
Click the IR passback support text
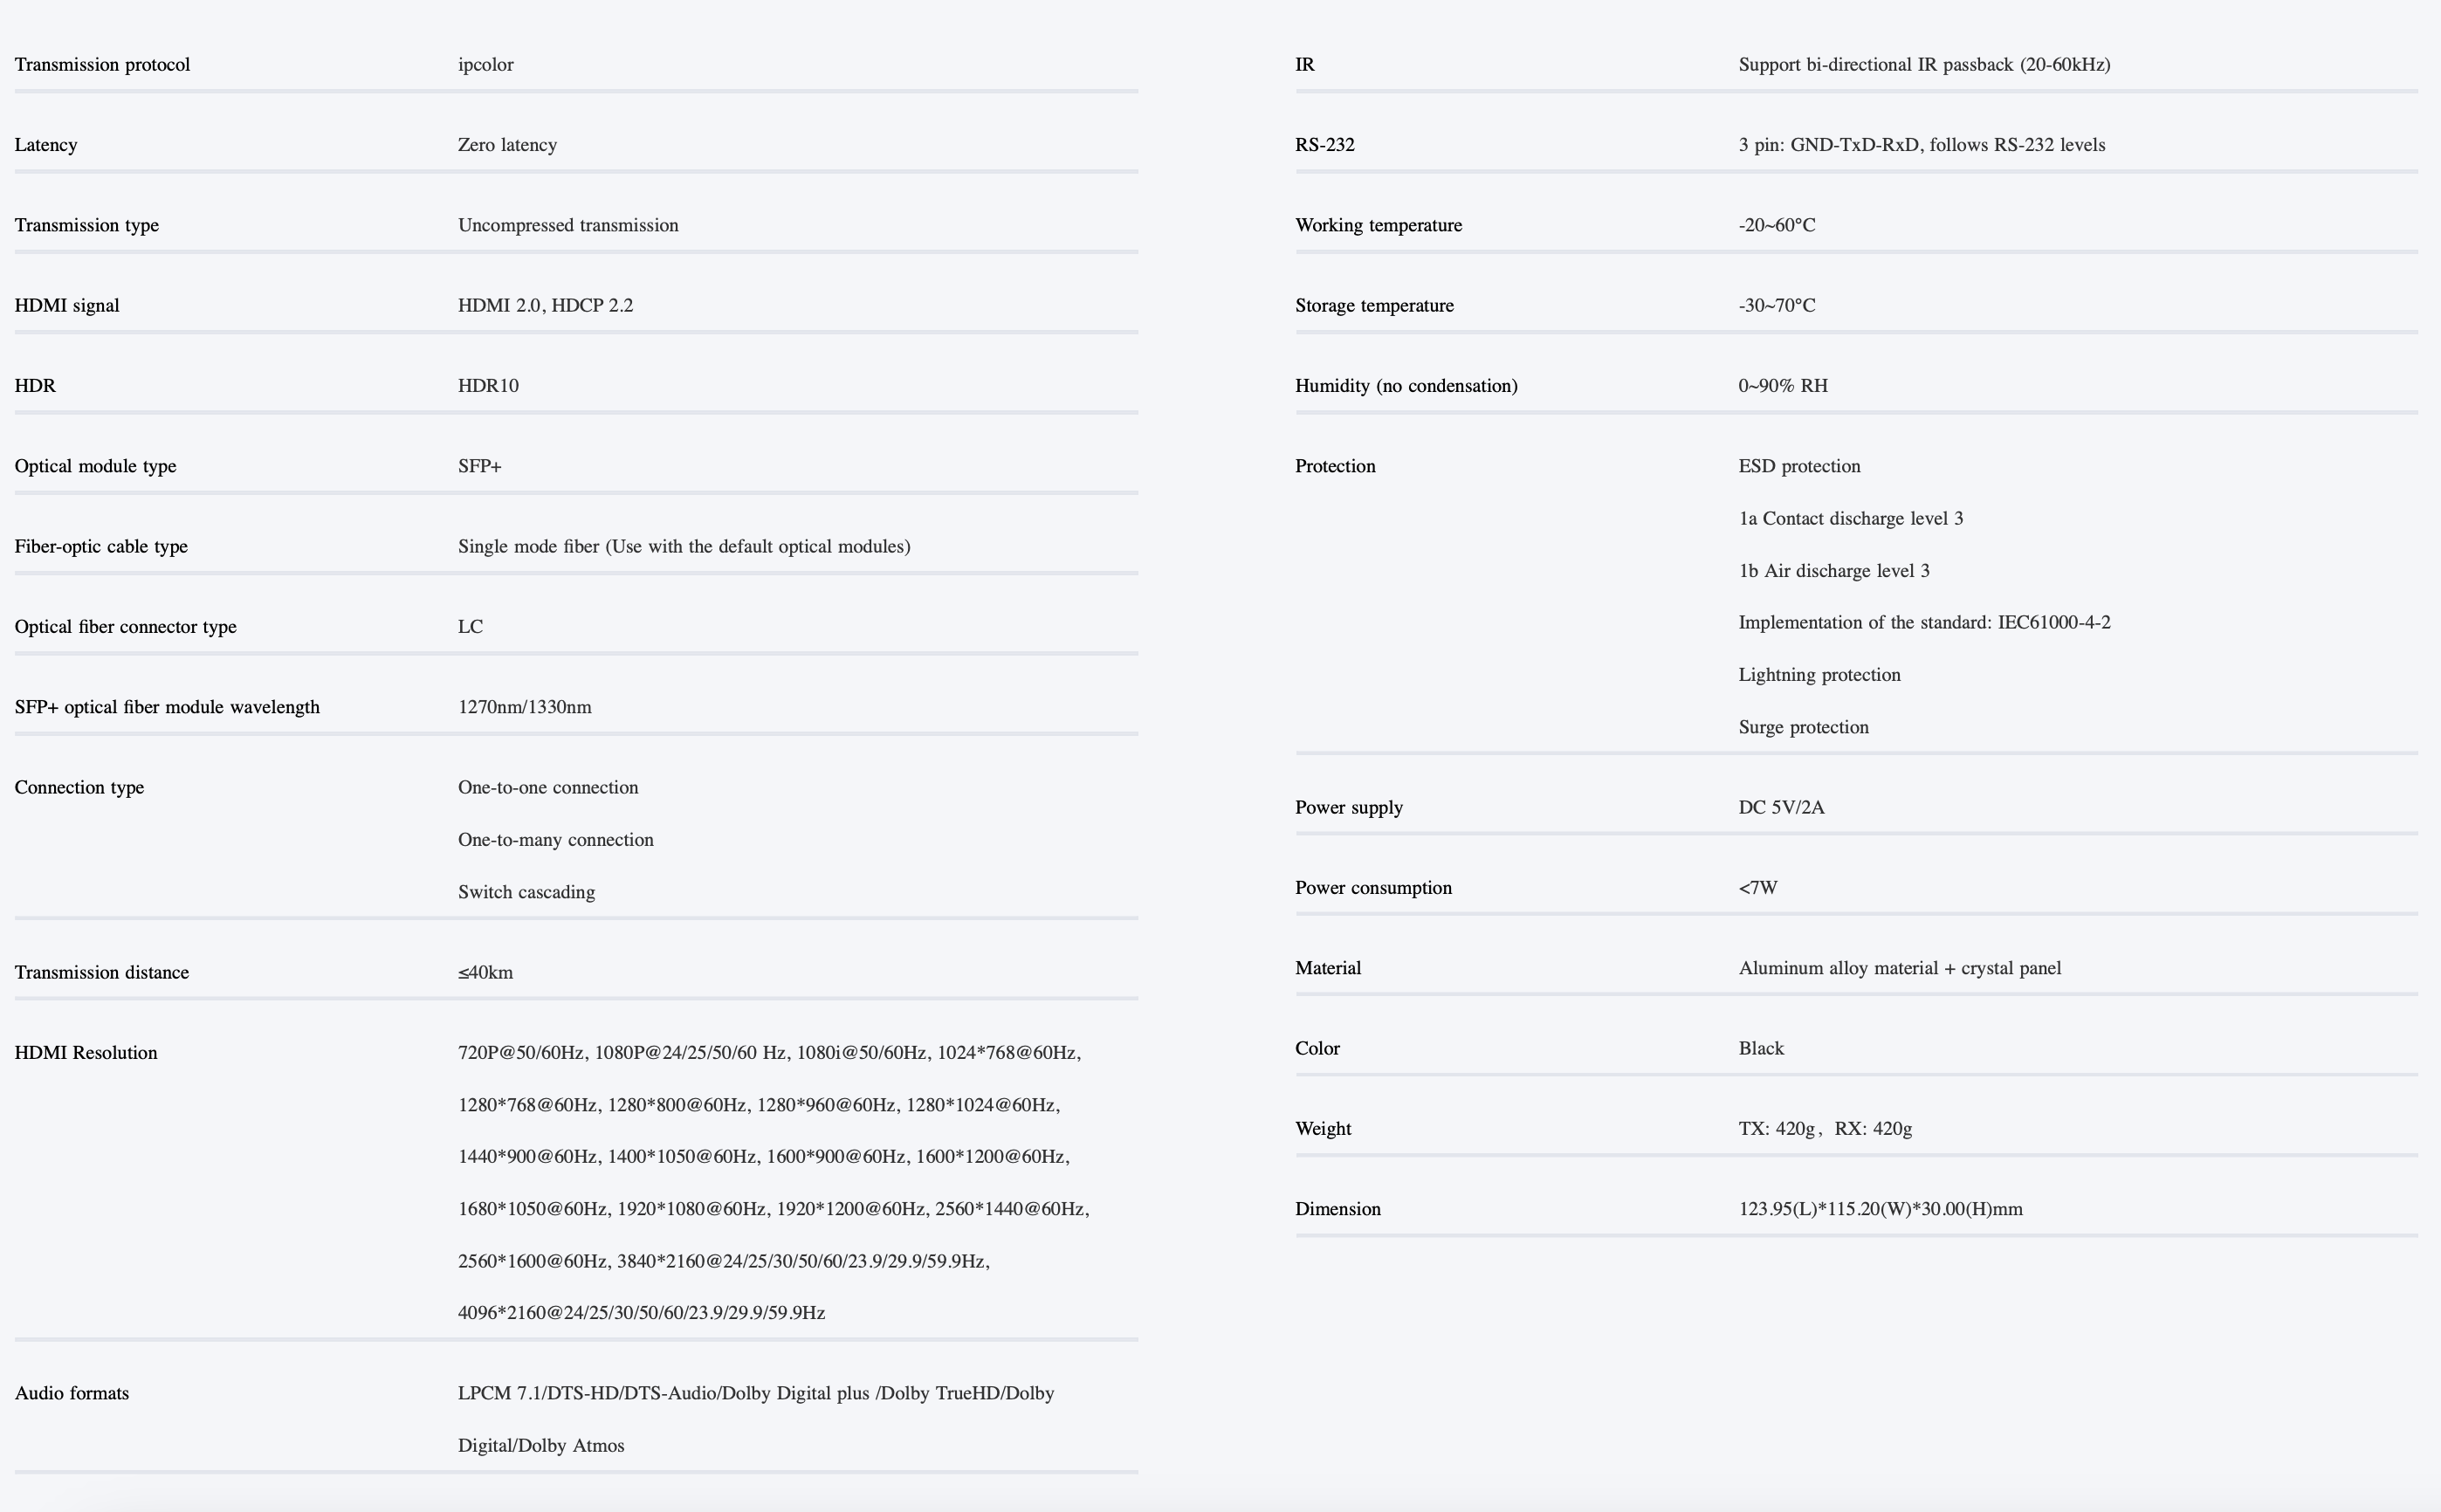1924,65
